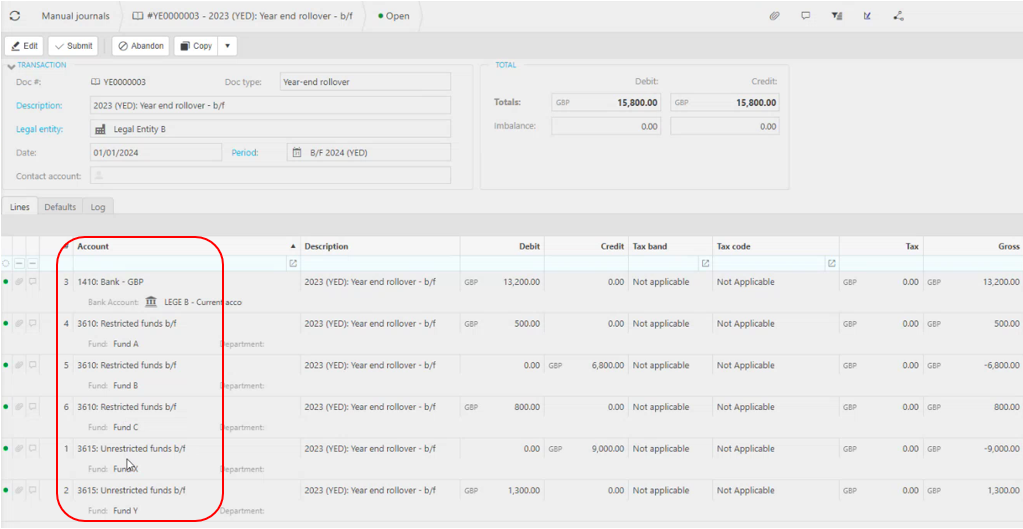
Task: Click the comment icon on the Fund C line
Action: pyautogui.click(x=33, y=406)
